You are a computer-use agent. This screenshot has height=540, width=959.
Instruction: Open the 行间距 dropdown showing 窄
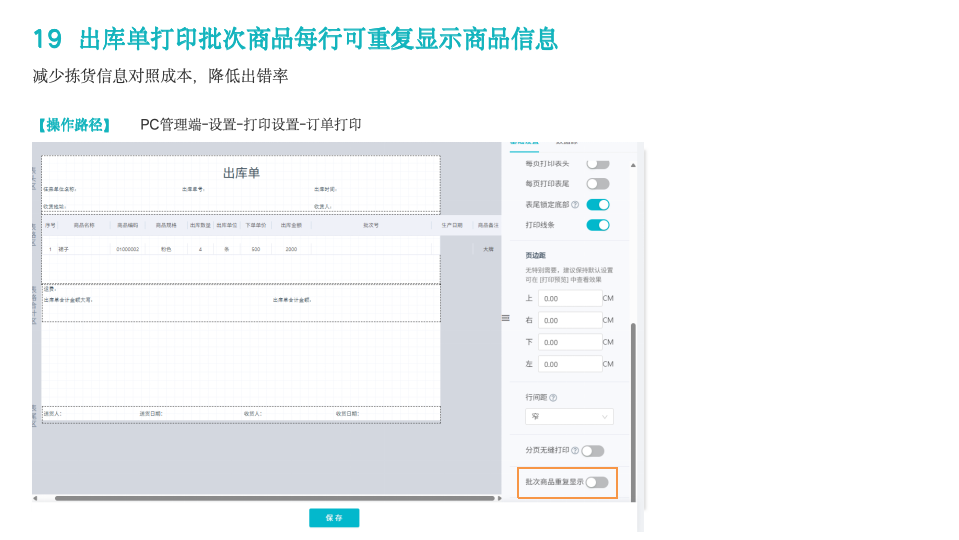click(x=569, y=416)
